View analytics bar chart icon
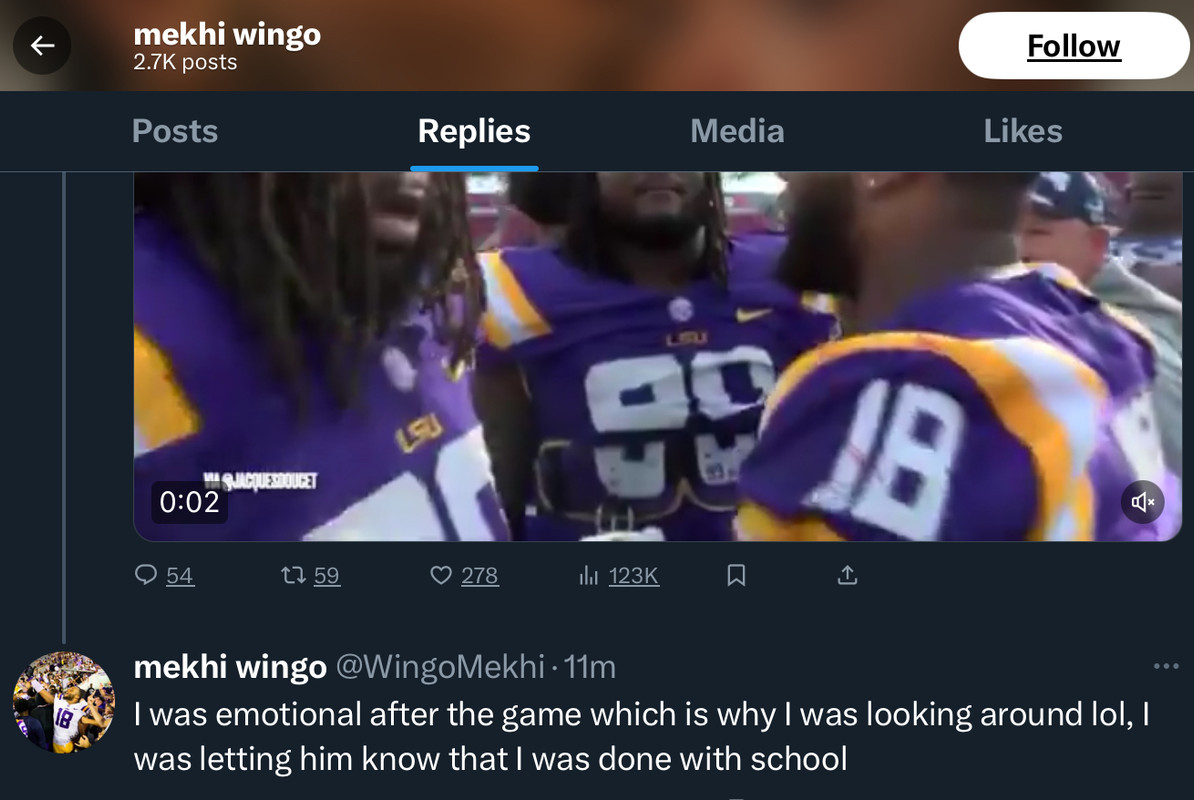 coord(588,575)
